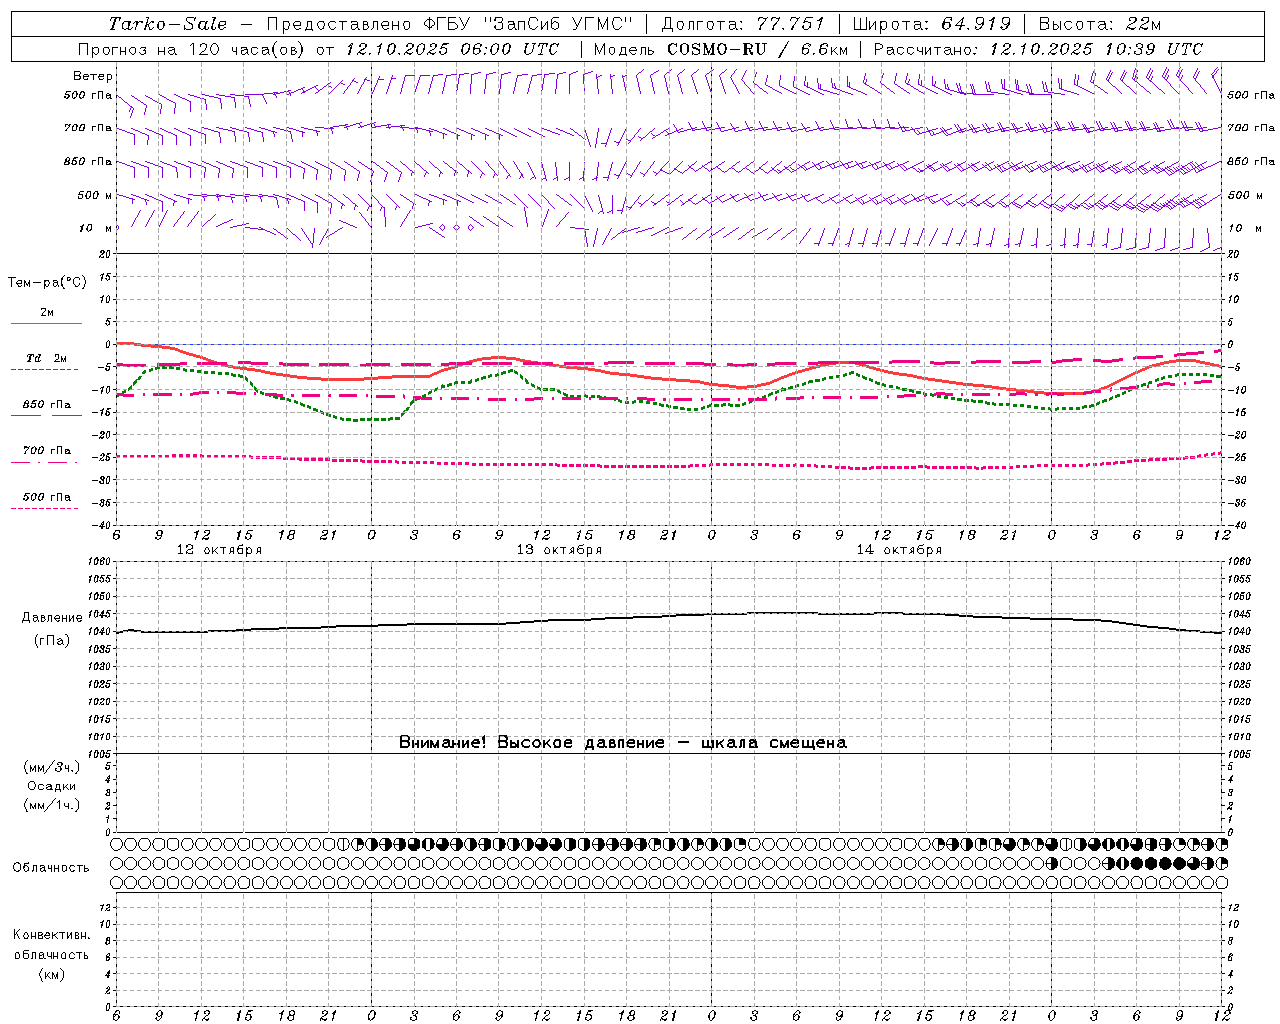Select the 'Долгота: 77.751' header field

743,24
